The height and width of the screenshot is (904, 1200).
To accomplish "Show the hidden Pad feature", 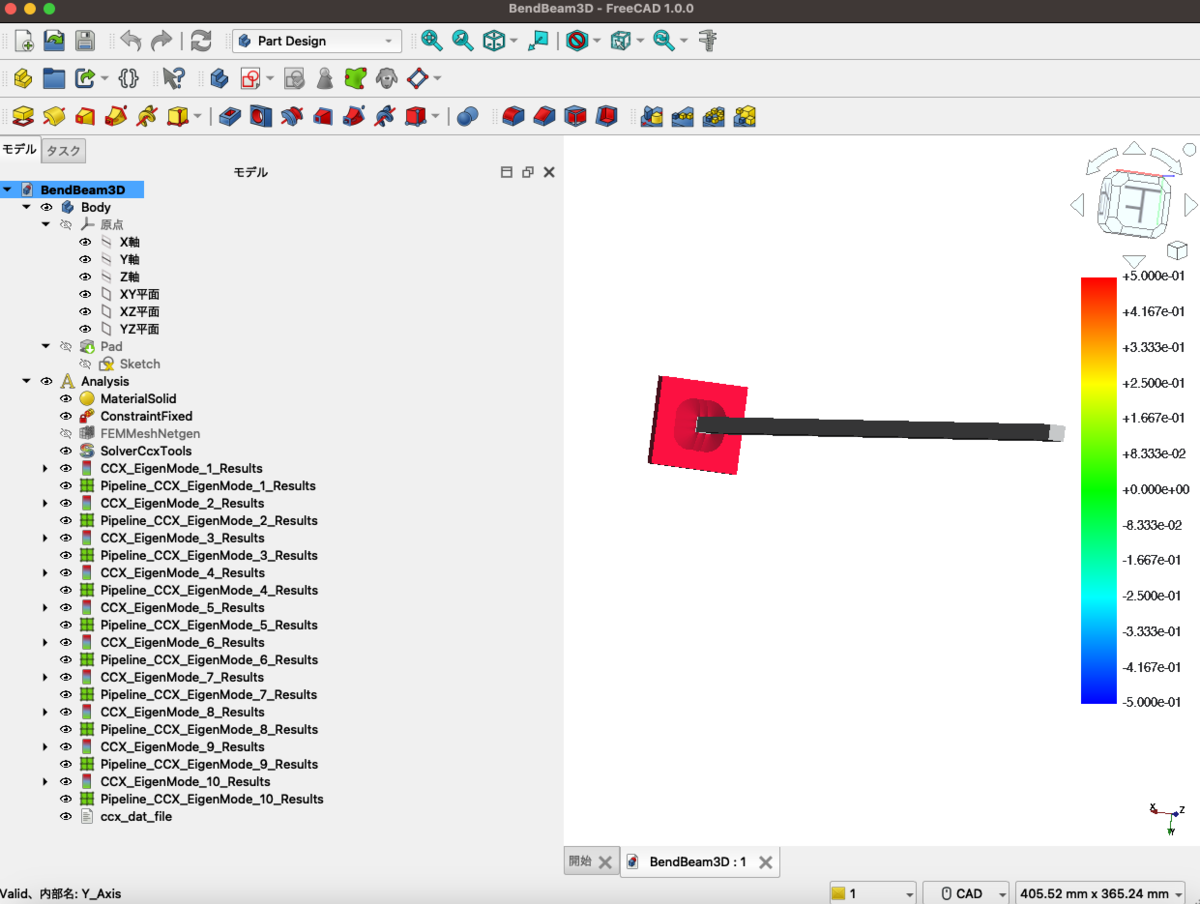I will 66,346.
